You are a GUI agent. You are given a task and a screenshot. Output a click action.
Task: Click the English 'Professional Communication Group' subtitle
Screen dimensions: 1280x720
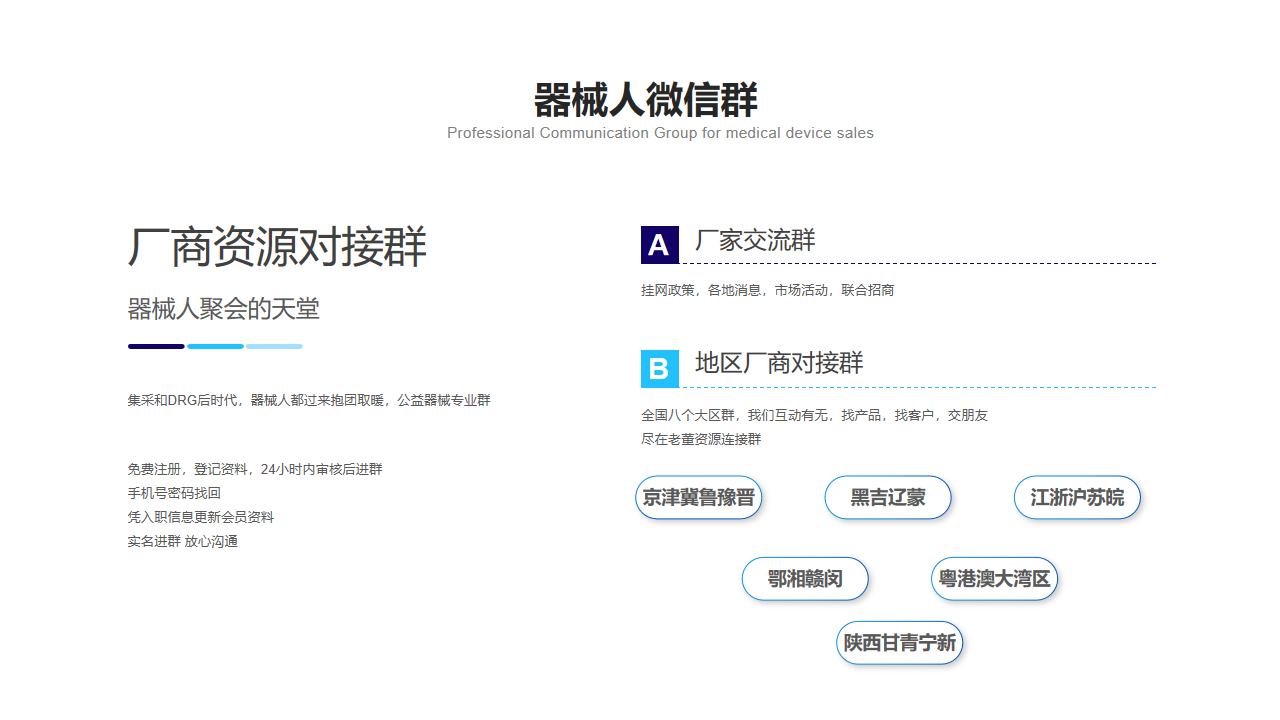[660, 133]
